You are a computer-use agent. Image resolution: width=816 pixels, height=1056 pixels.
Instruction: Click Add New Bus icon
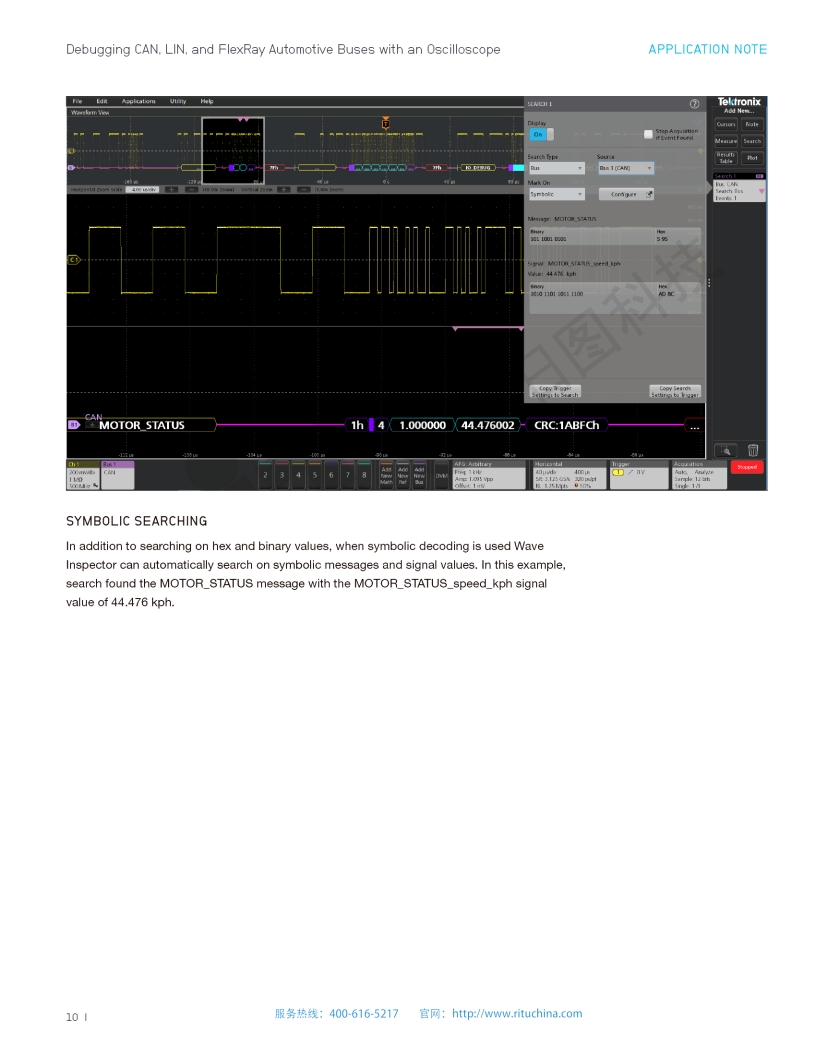419,476
